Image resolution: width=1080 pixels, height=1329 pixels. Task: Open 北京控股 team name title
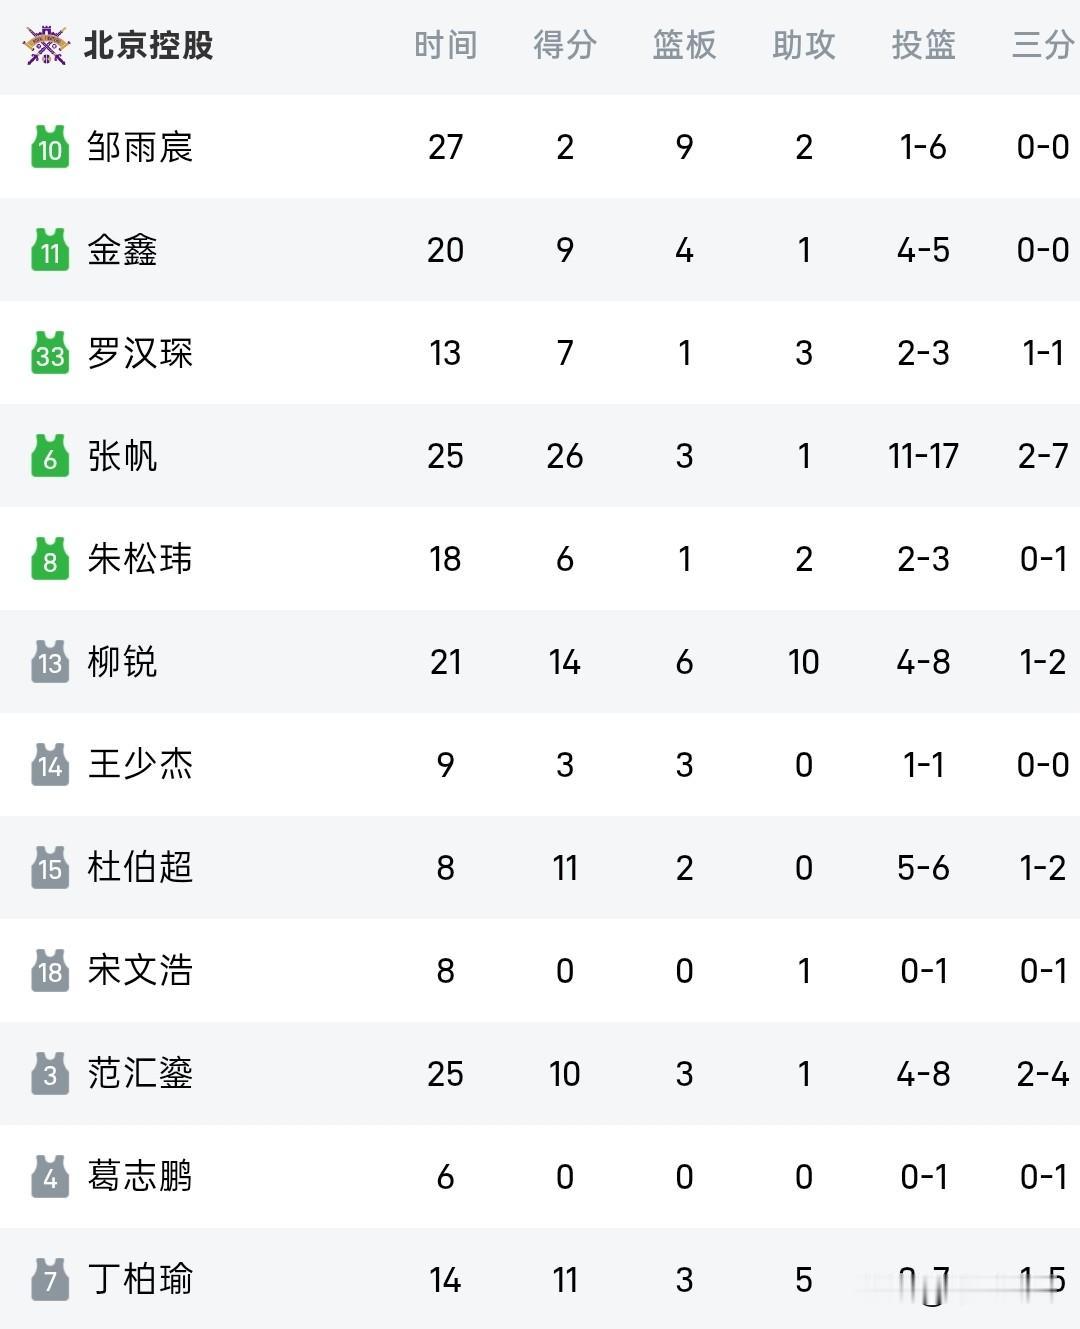pos(148,45)
